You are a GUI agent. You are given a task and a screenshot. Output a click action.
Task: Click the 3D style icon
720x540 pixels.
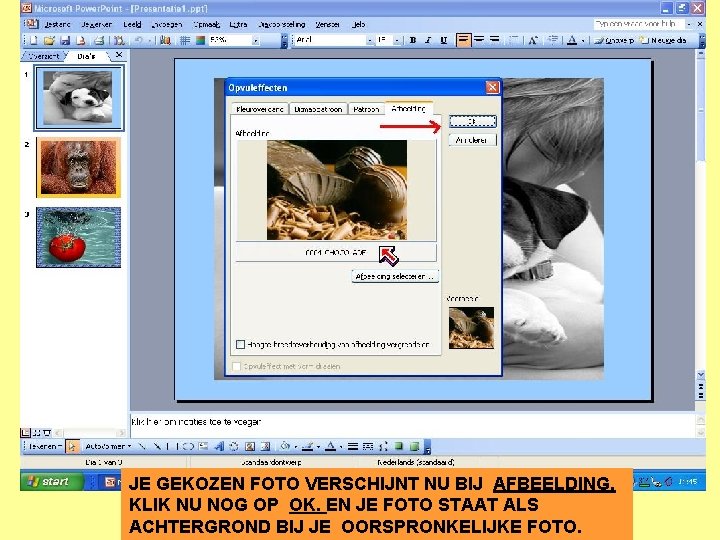pyautogui.click(x=415, y=446)
